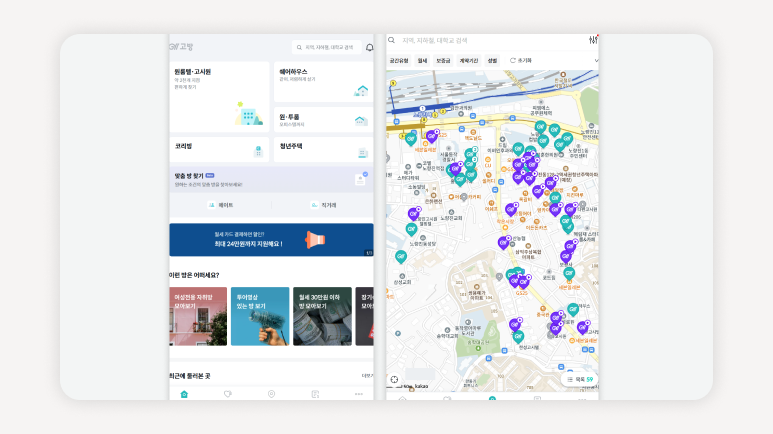Open the 계약기간 filter chip
The image size is (773, 434).
tap(469, 61)
